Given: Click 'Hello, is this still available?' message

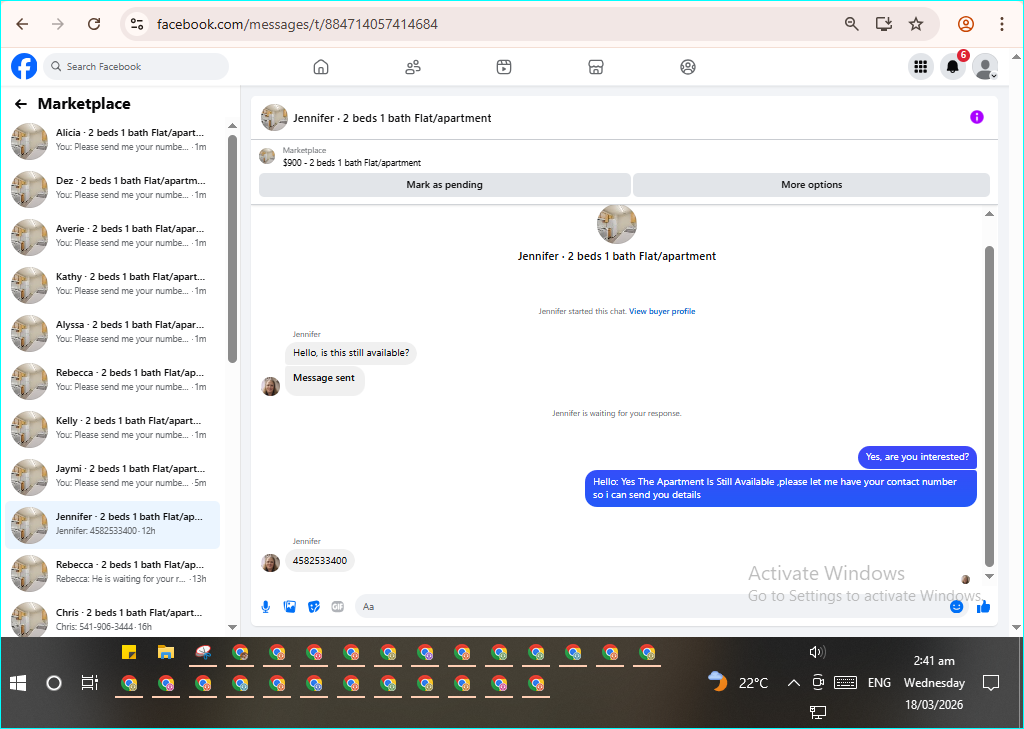Looking at the screenshot, I should pyautogui.click(x=351, y=353).
